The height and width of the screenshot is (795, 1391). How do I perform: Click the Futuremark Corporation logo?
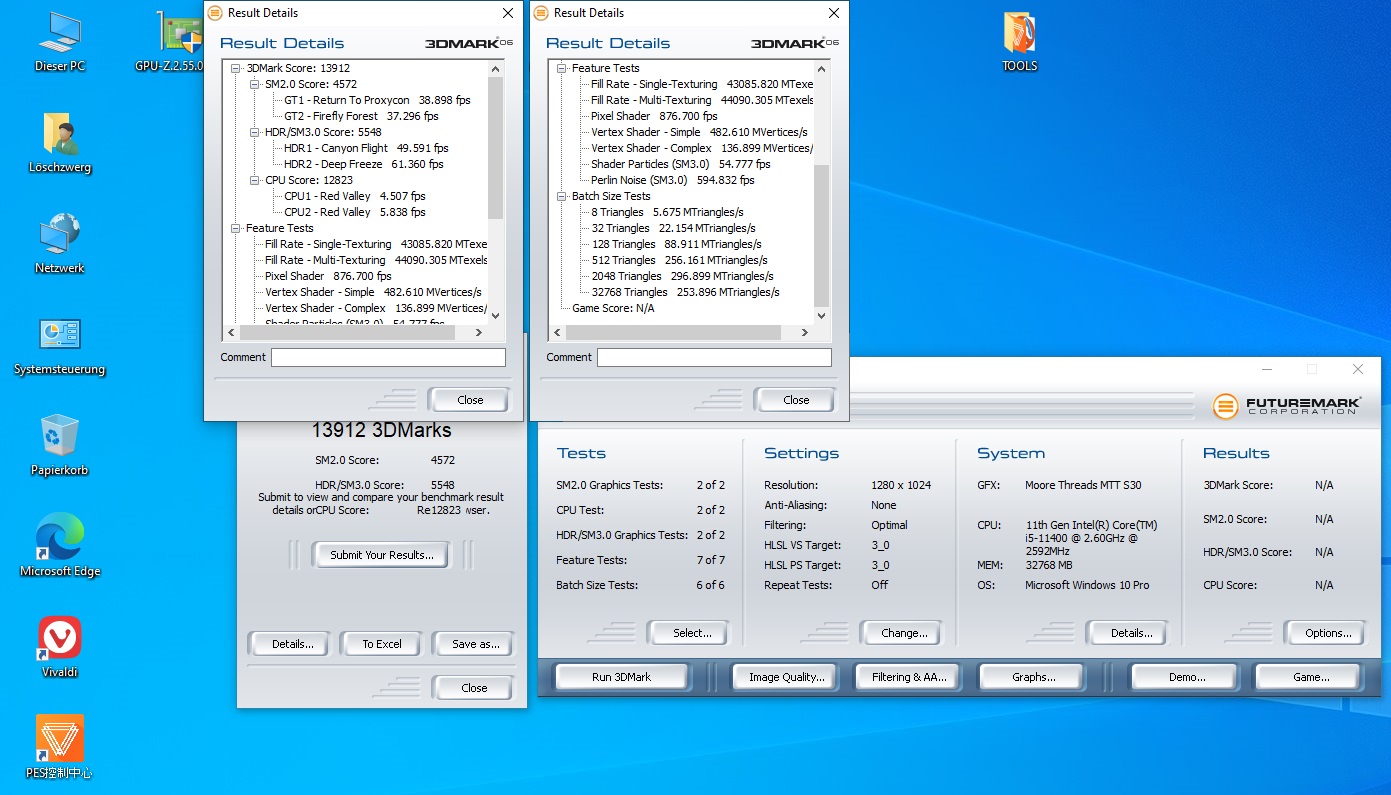click(1287, 405)
